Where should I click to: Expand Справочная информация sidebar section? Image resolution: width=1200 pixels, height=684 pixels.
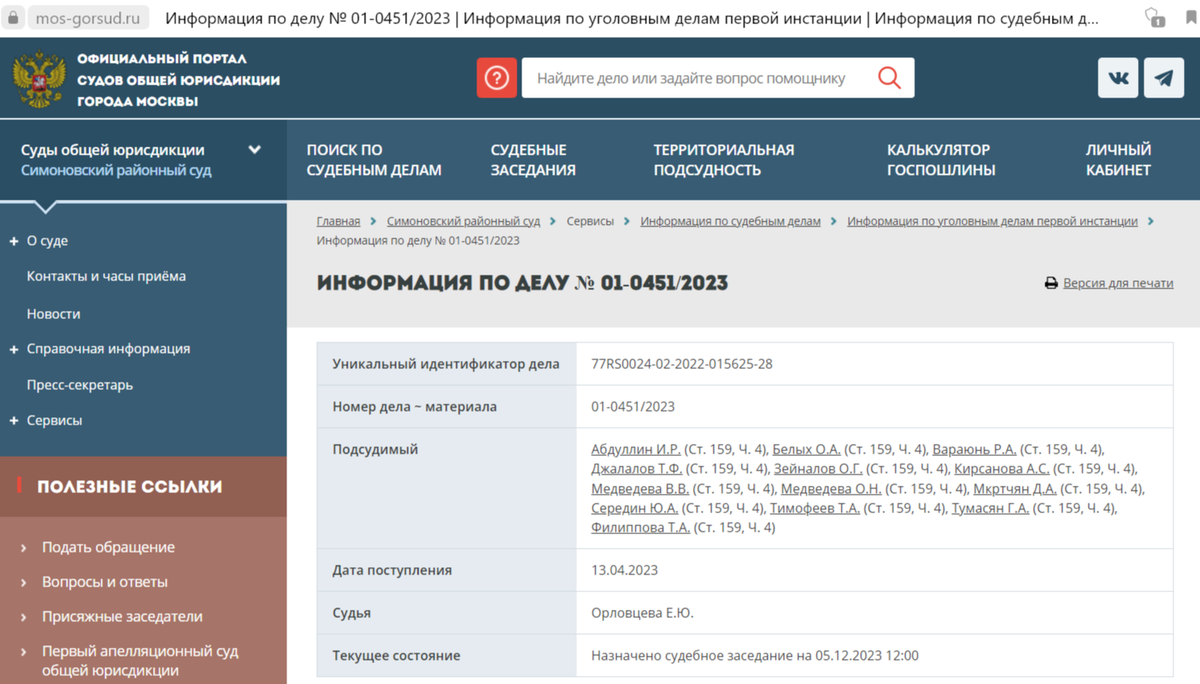[14, 349]
